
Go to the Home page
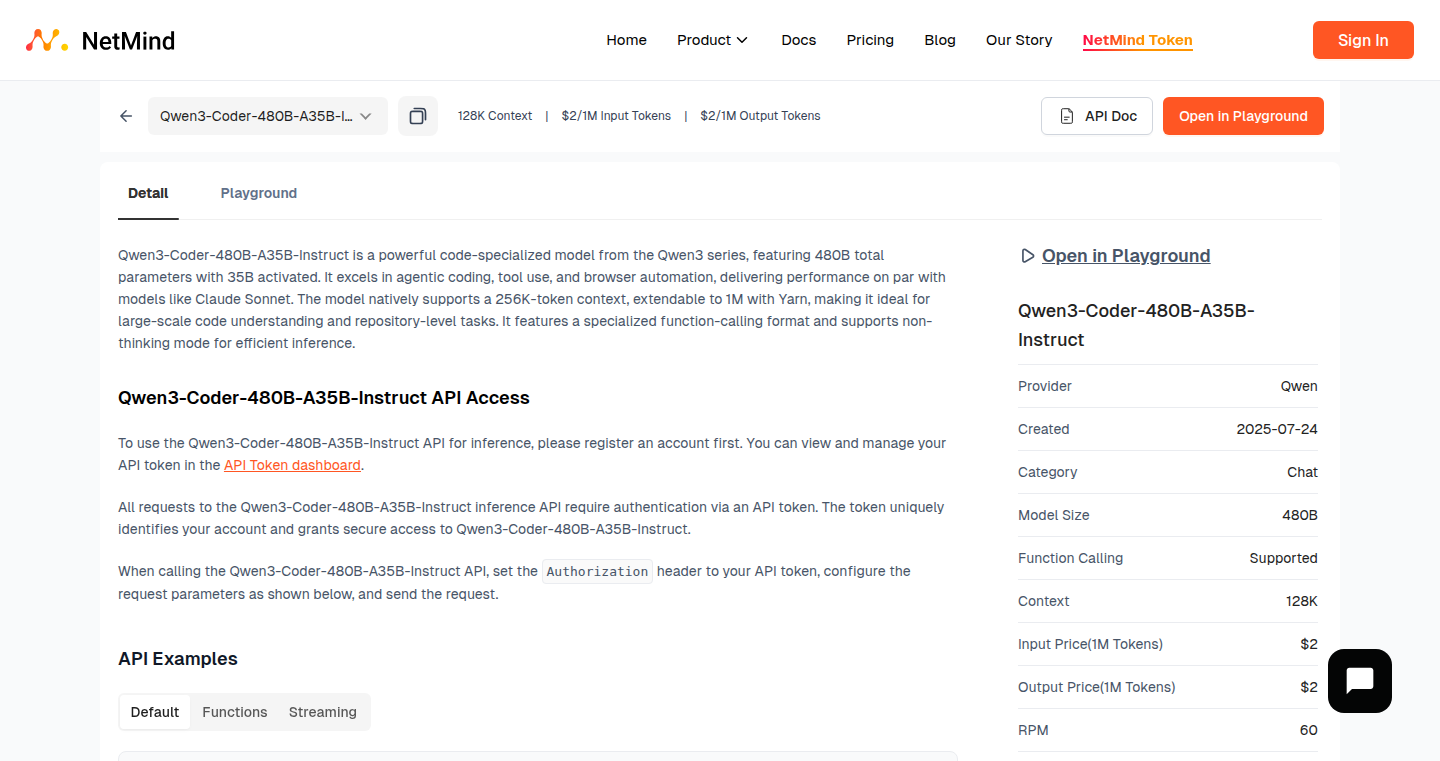[626, 40]
